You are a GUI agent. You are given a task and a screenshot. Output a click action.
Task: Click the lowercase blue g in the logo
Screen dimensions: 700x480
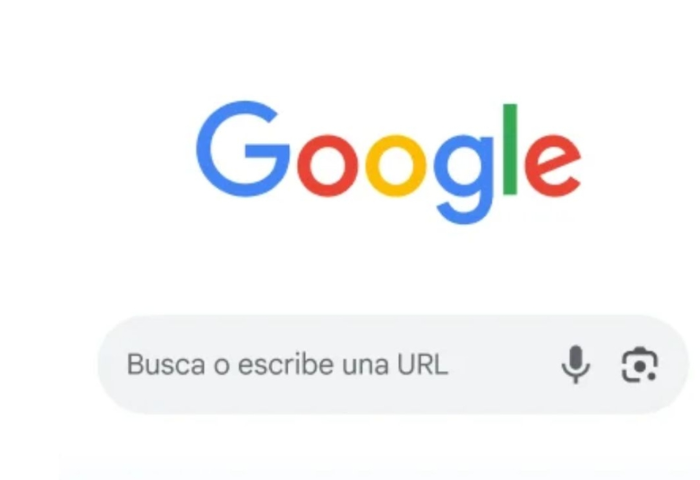[464, 179]
